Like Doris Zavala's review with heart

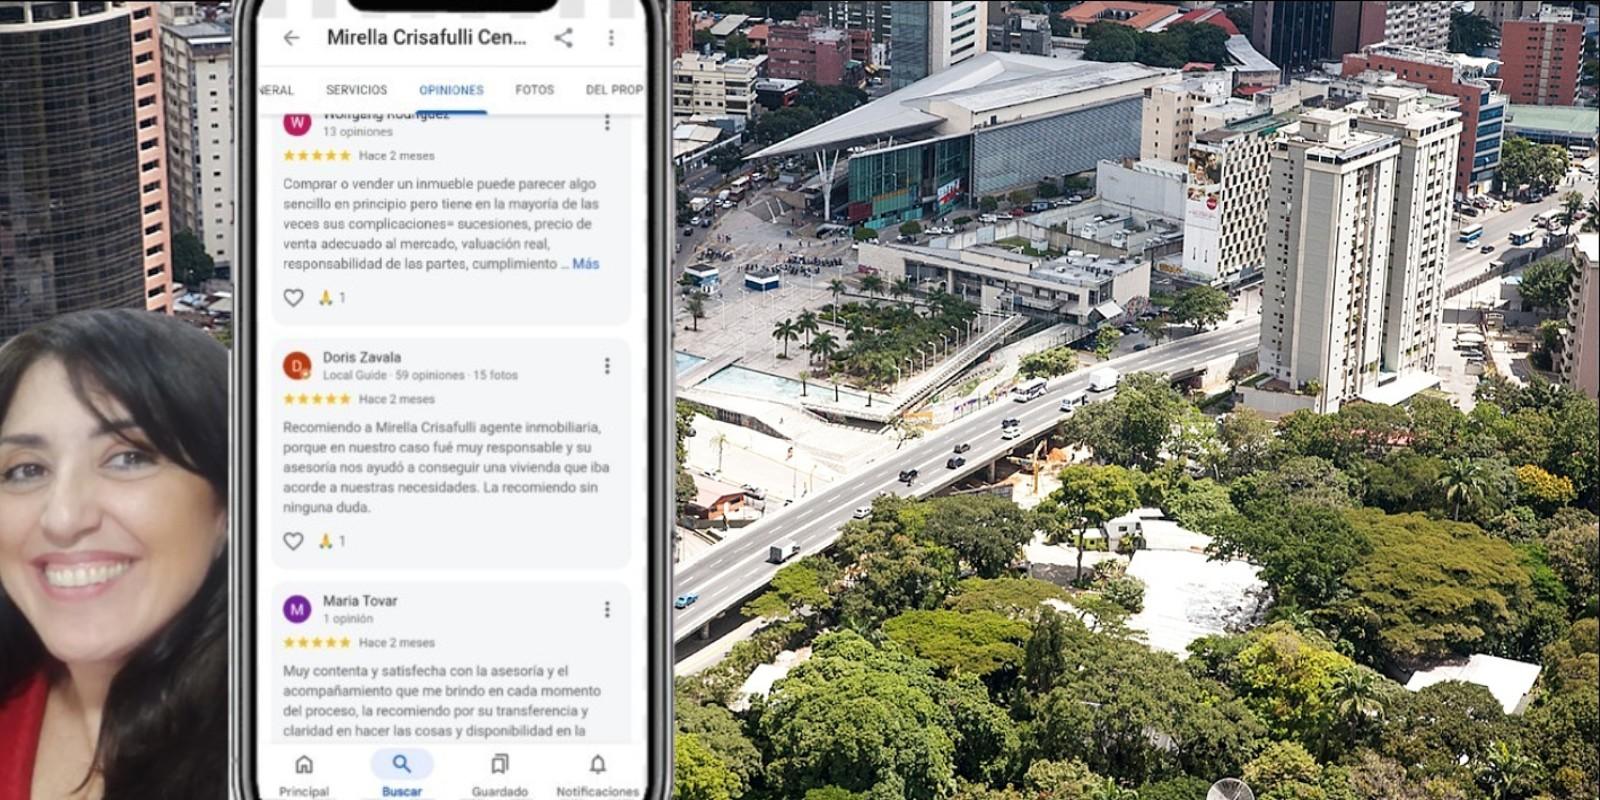click(x=293, y=541)
